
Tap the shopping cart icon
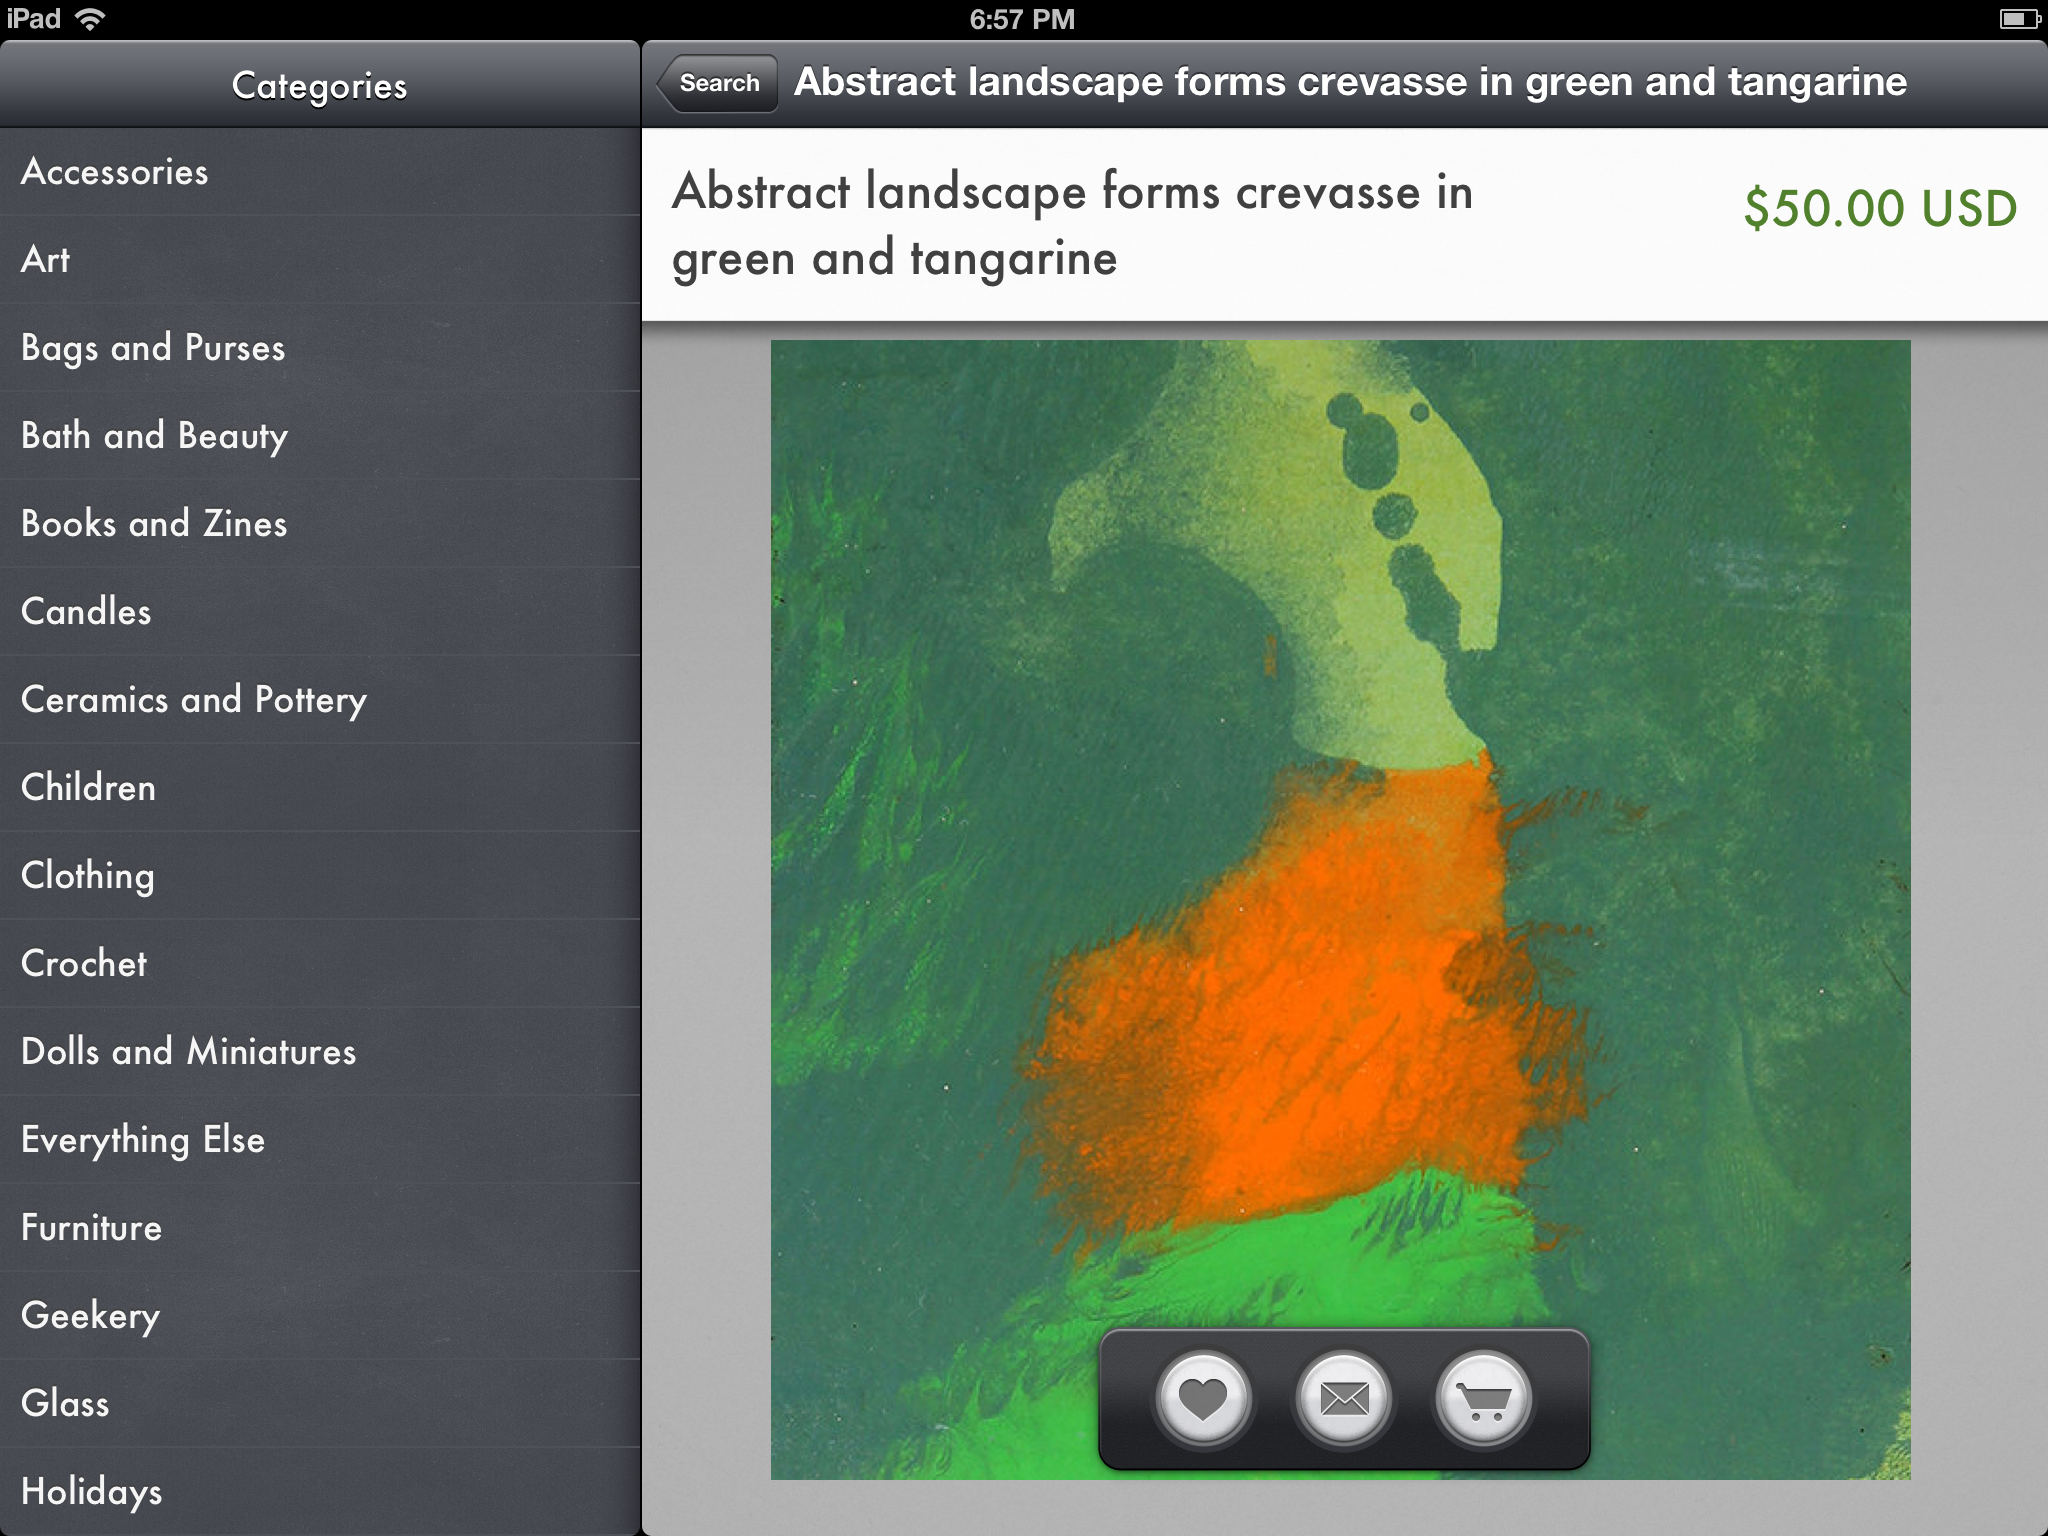click(x=1484, y=1399)
